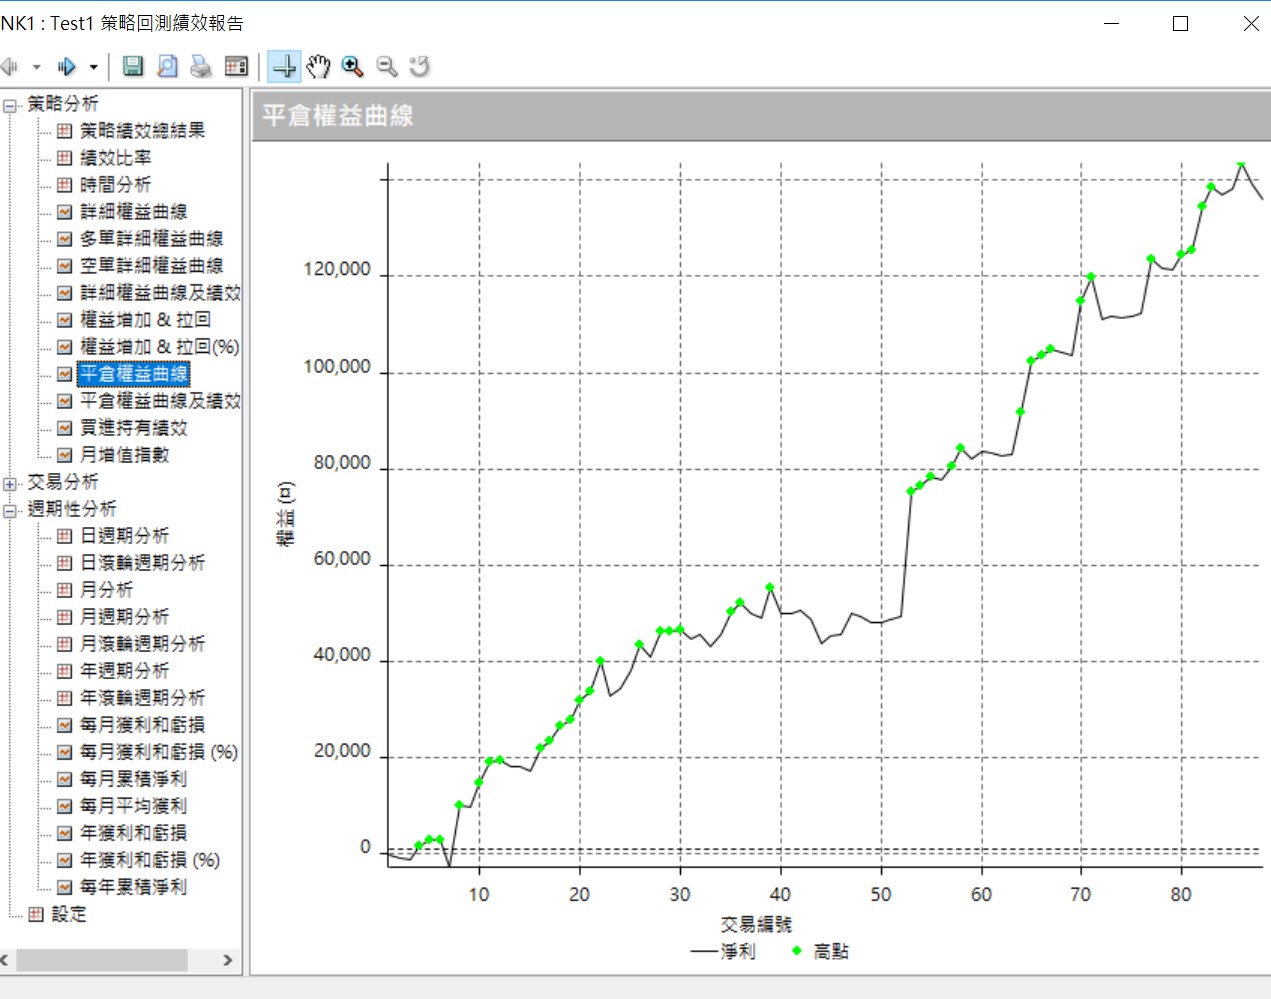
Task: Show the 年獲利和虧損 chart
Action: [134, 832]
